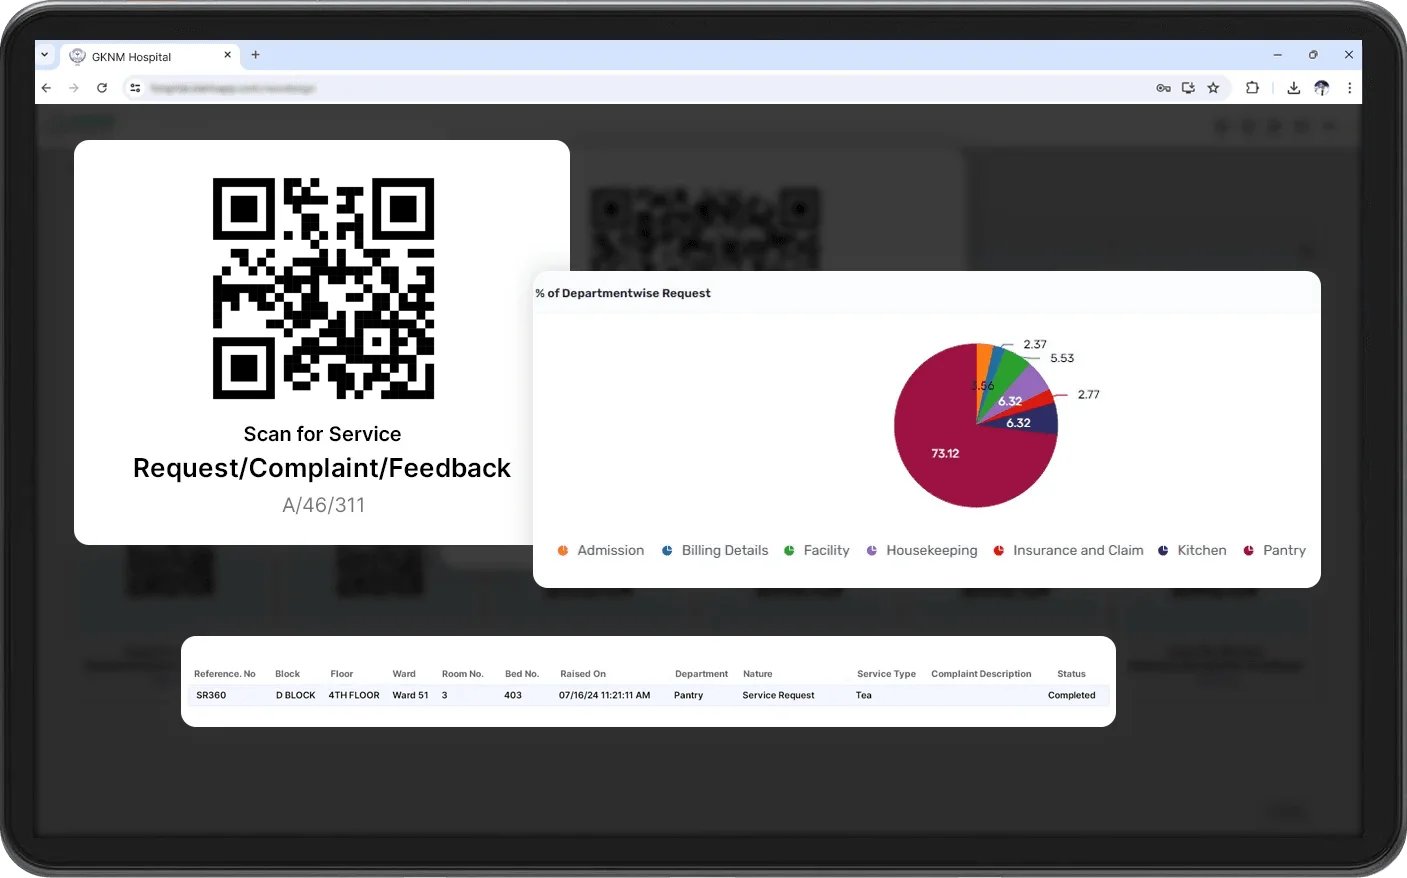Click the Tea service type cell
Viewport: 1407px width, 878px height.
tap(864, 695)
